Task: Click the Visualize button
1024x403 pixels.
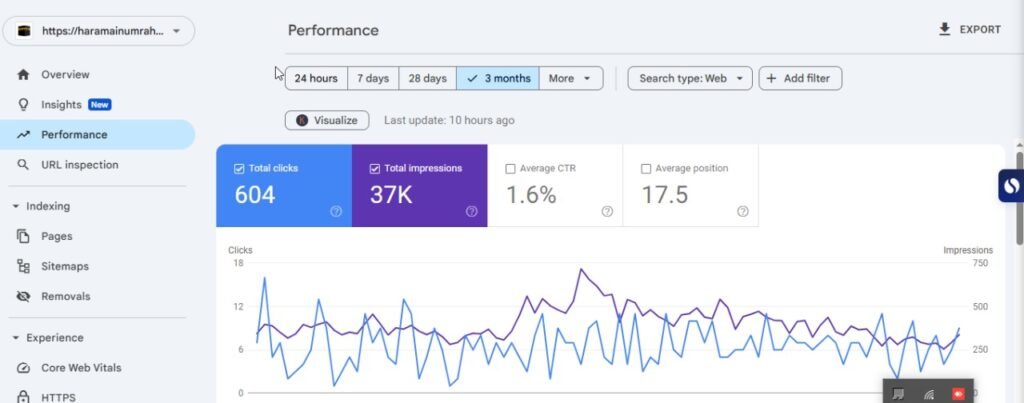Action: tap(326, 120)
